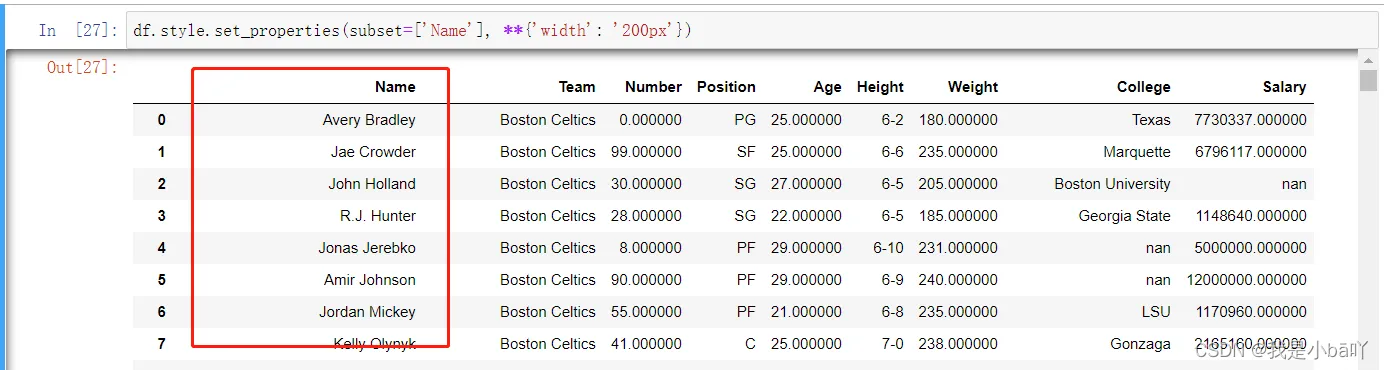Click the code input cell In [27]
This screenshot has width=1384, height=370.
coord(752,31)
